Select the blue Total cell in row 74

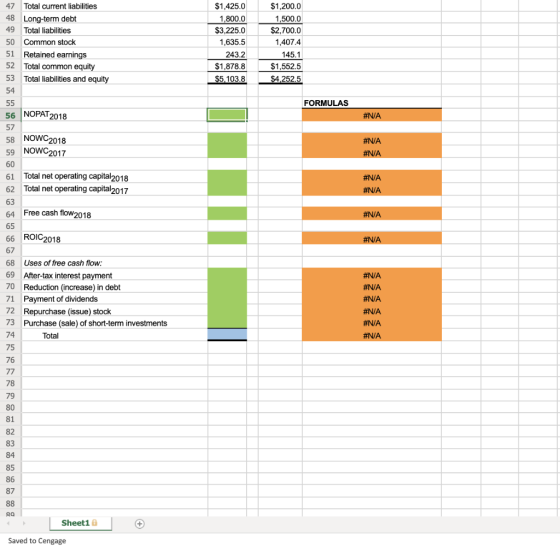pyautogui.click(x=227, y=335)
